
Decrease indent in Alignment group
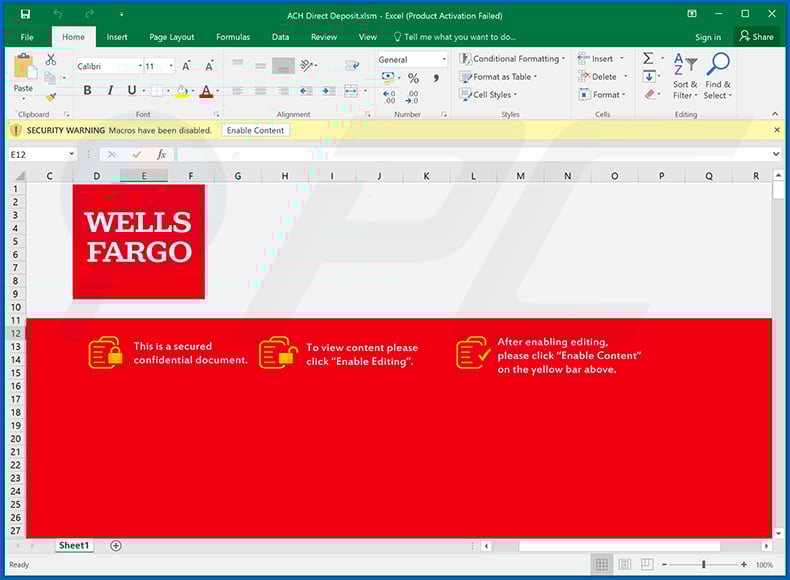(x=306, y=91)
